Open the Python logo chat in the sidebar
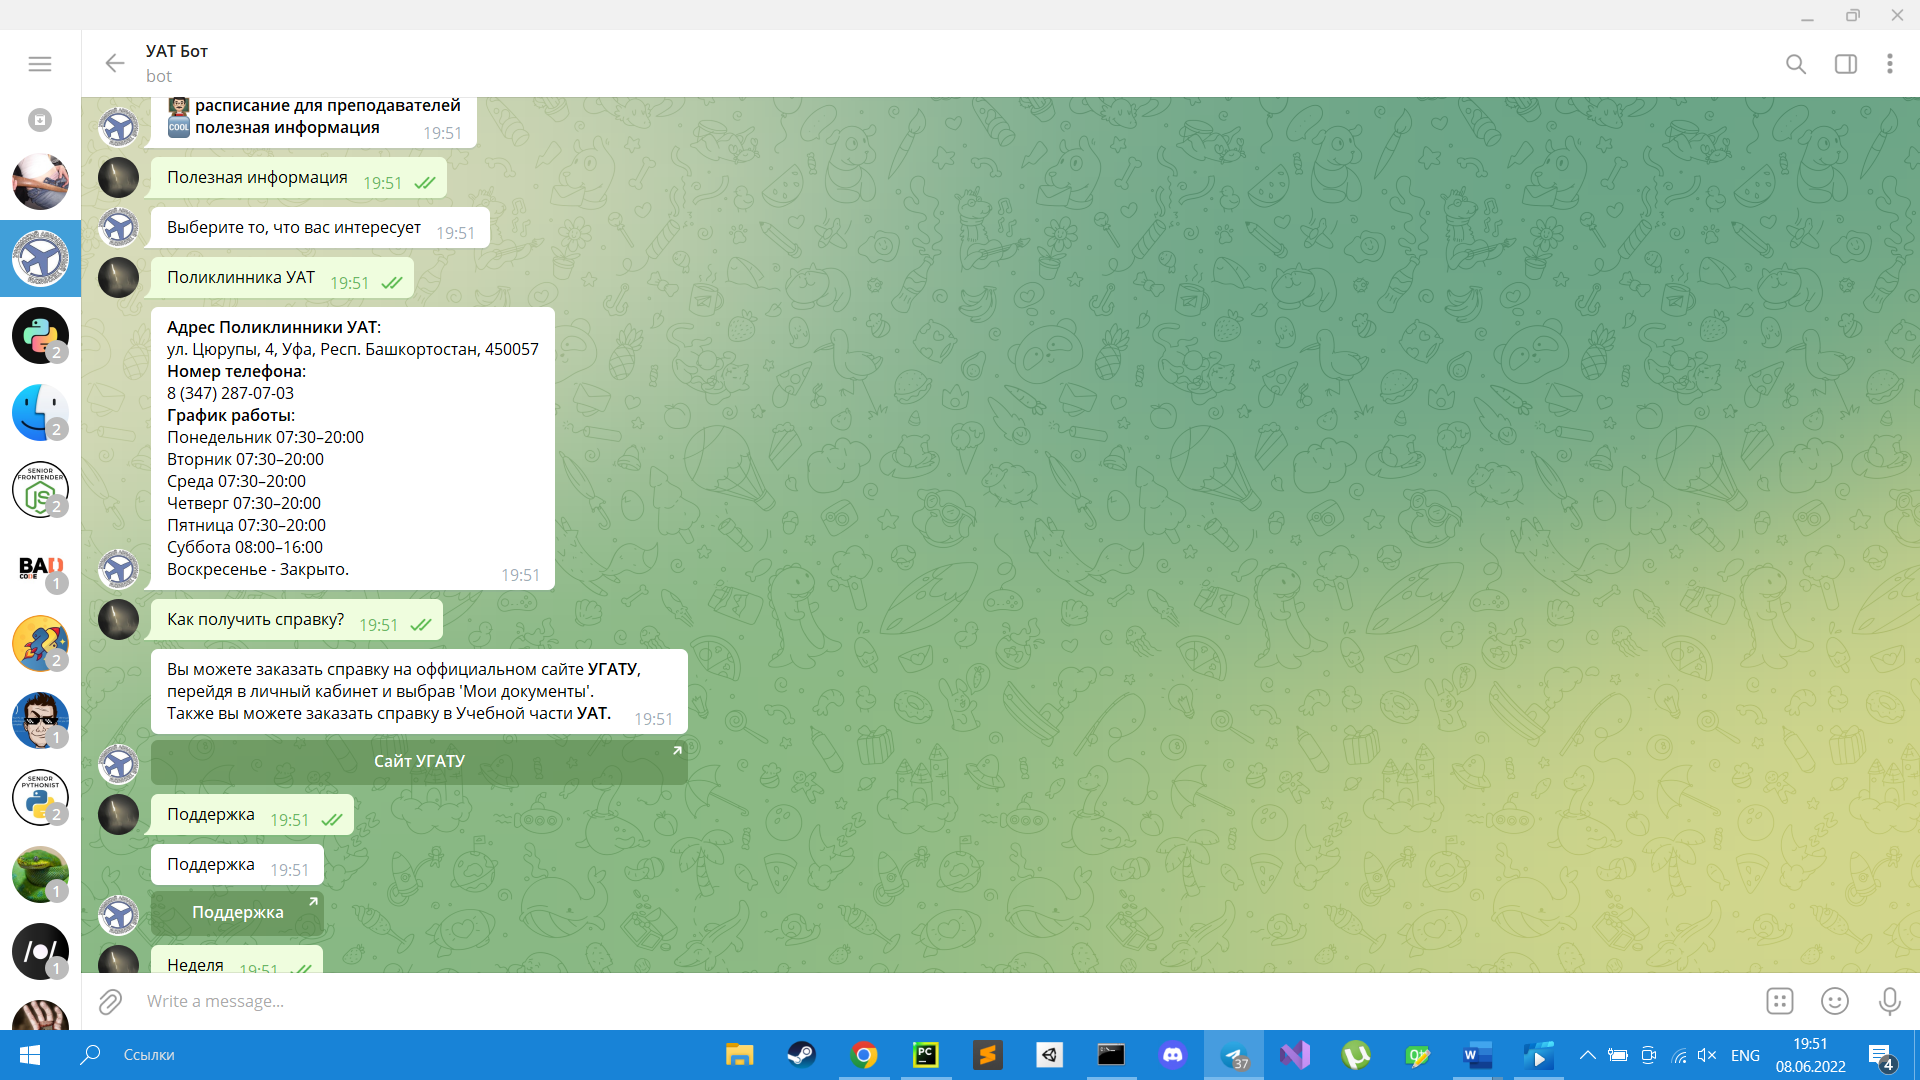1920x1080 pixels. tap(40, 335)
